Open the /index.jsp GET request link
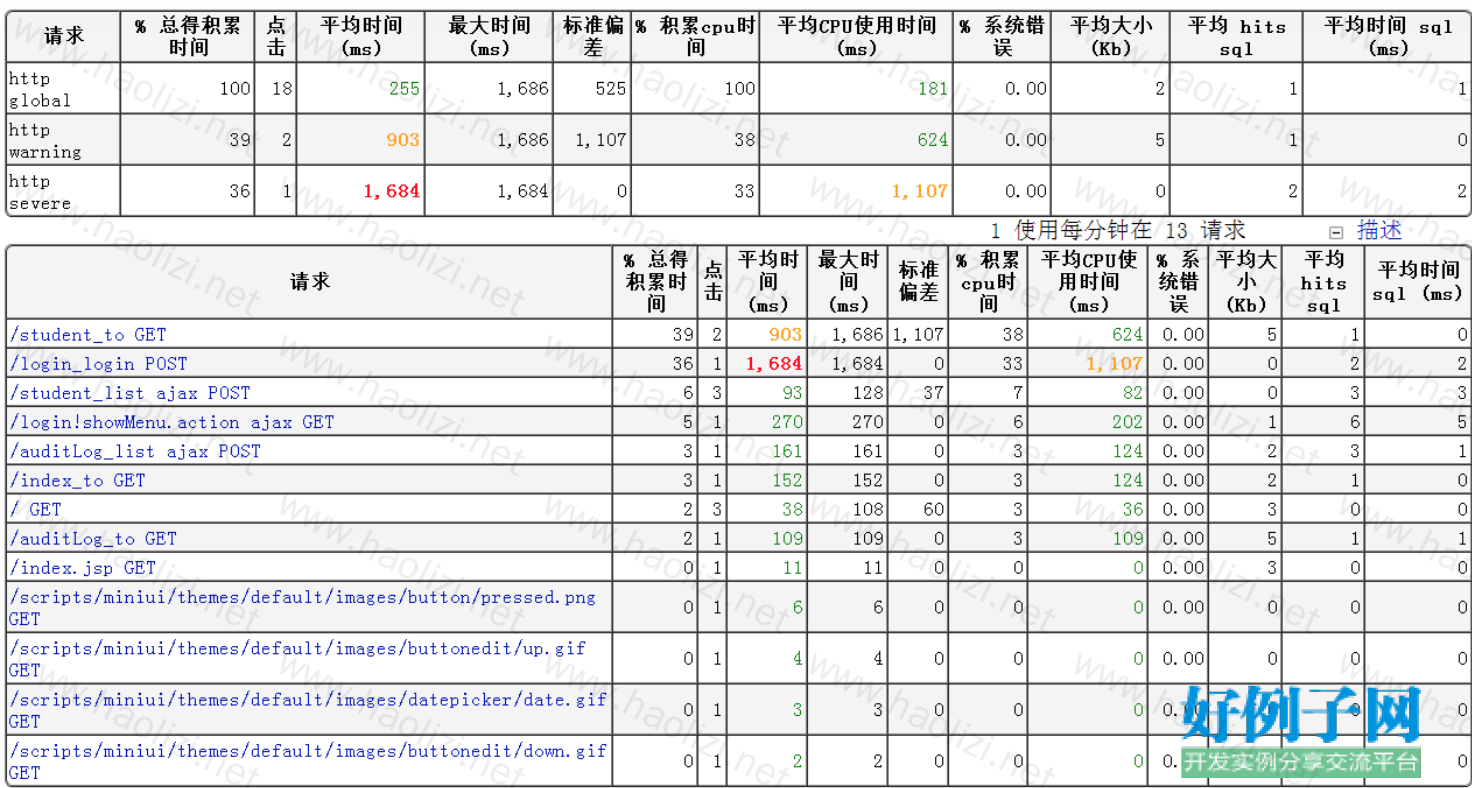 pyautogui.click(x=83, y=567)
